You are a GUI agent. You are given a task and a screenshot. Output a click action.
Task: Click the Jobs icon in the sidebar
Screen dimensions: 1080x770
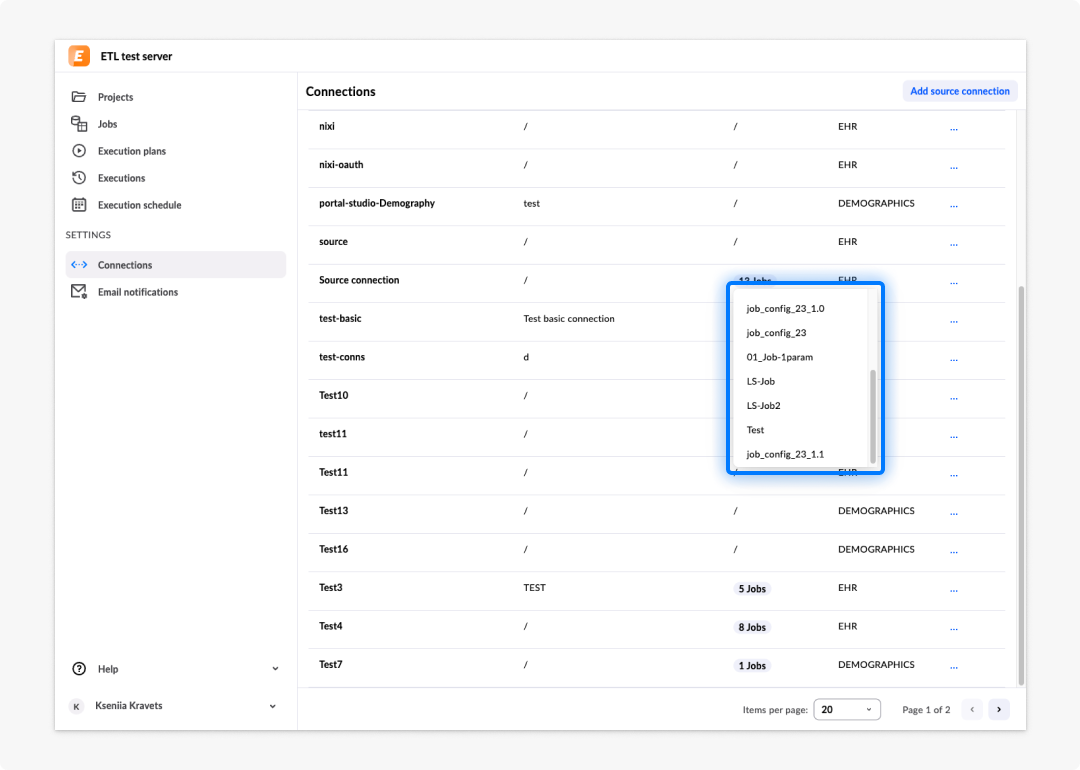pyautogui.click(x=79, y=123)
